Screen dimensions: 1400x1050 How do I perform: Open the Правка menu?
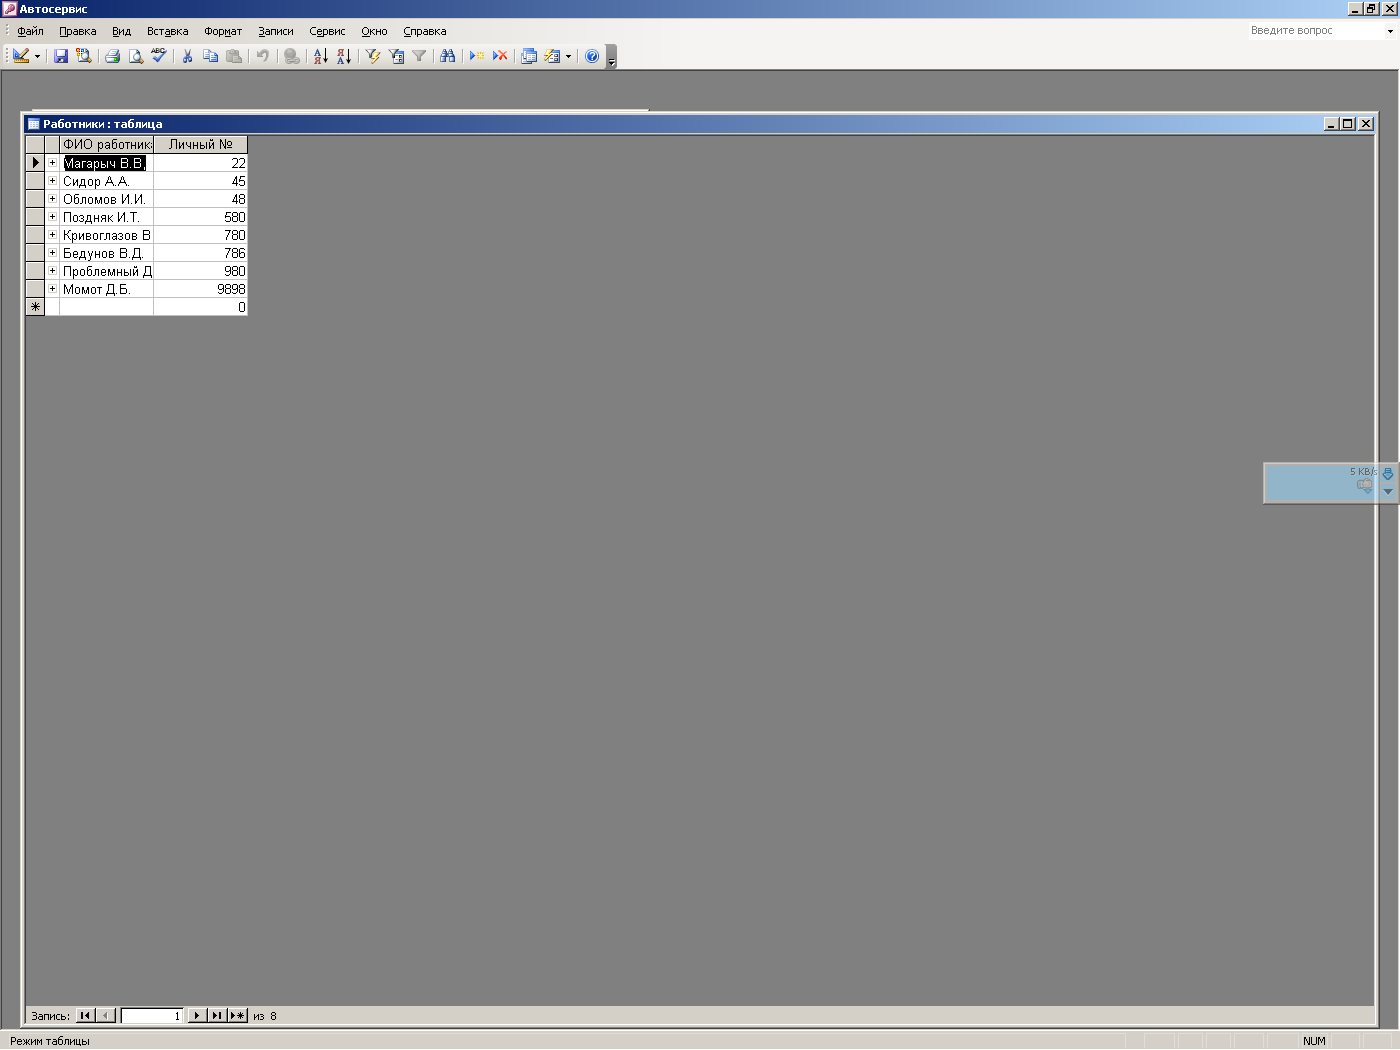pos(78,31)
